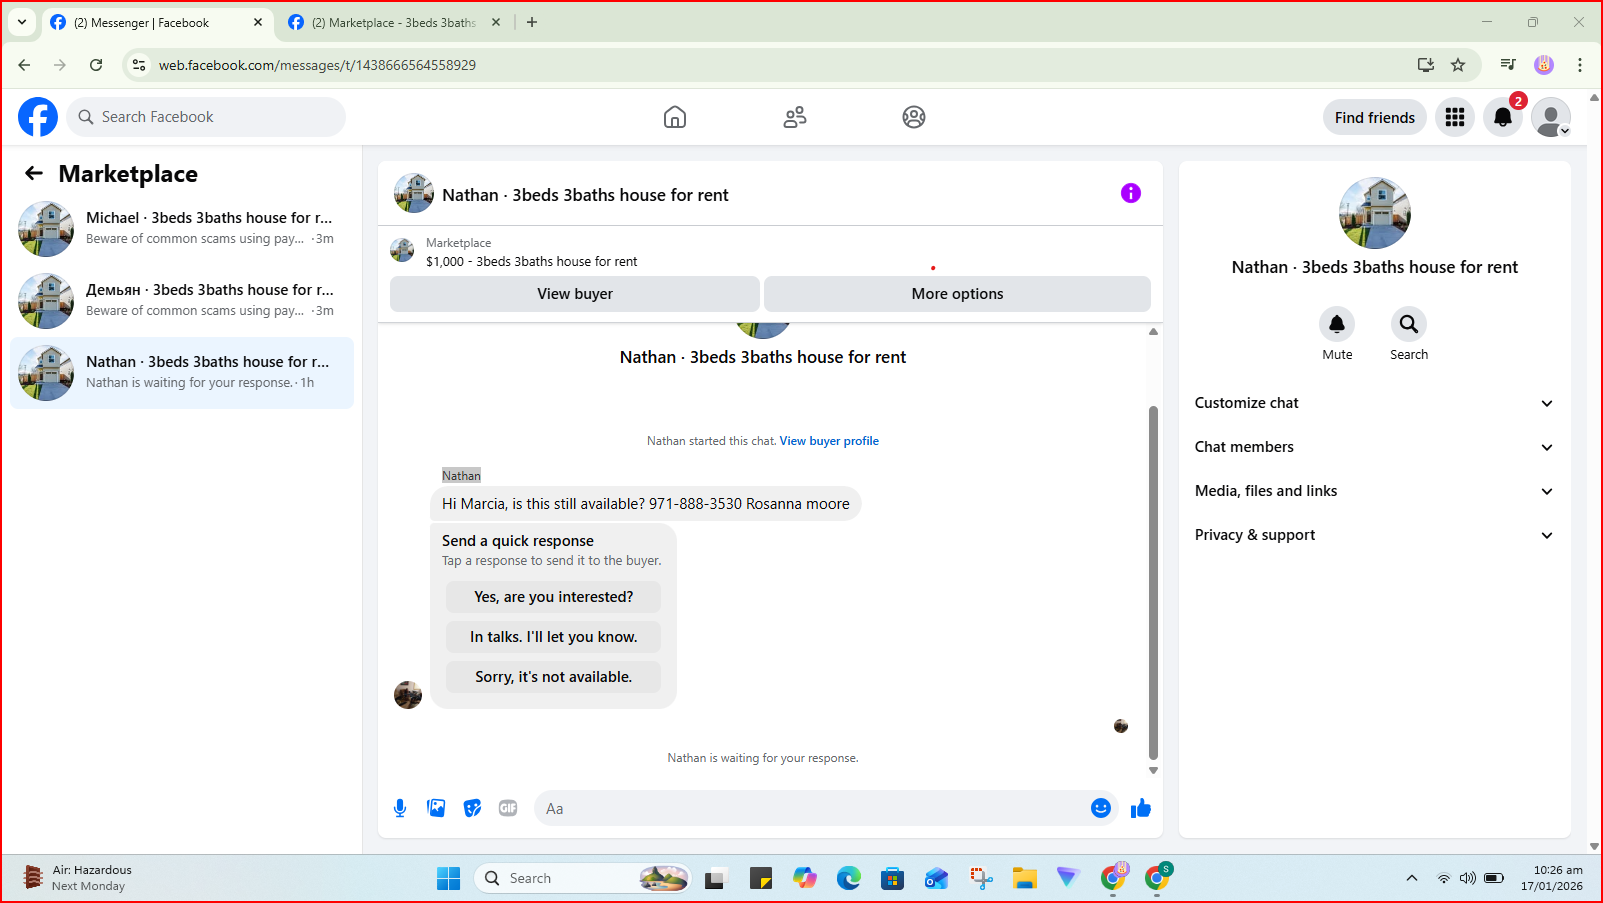The height and width of the screenshot is (903, 1603).
Task: Open the account profile avatar menu
Action: [x=1551, y=117]
